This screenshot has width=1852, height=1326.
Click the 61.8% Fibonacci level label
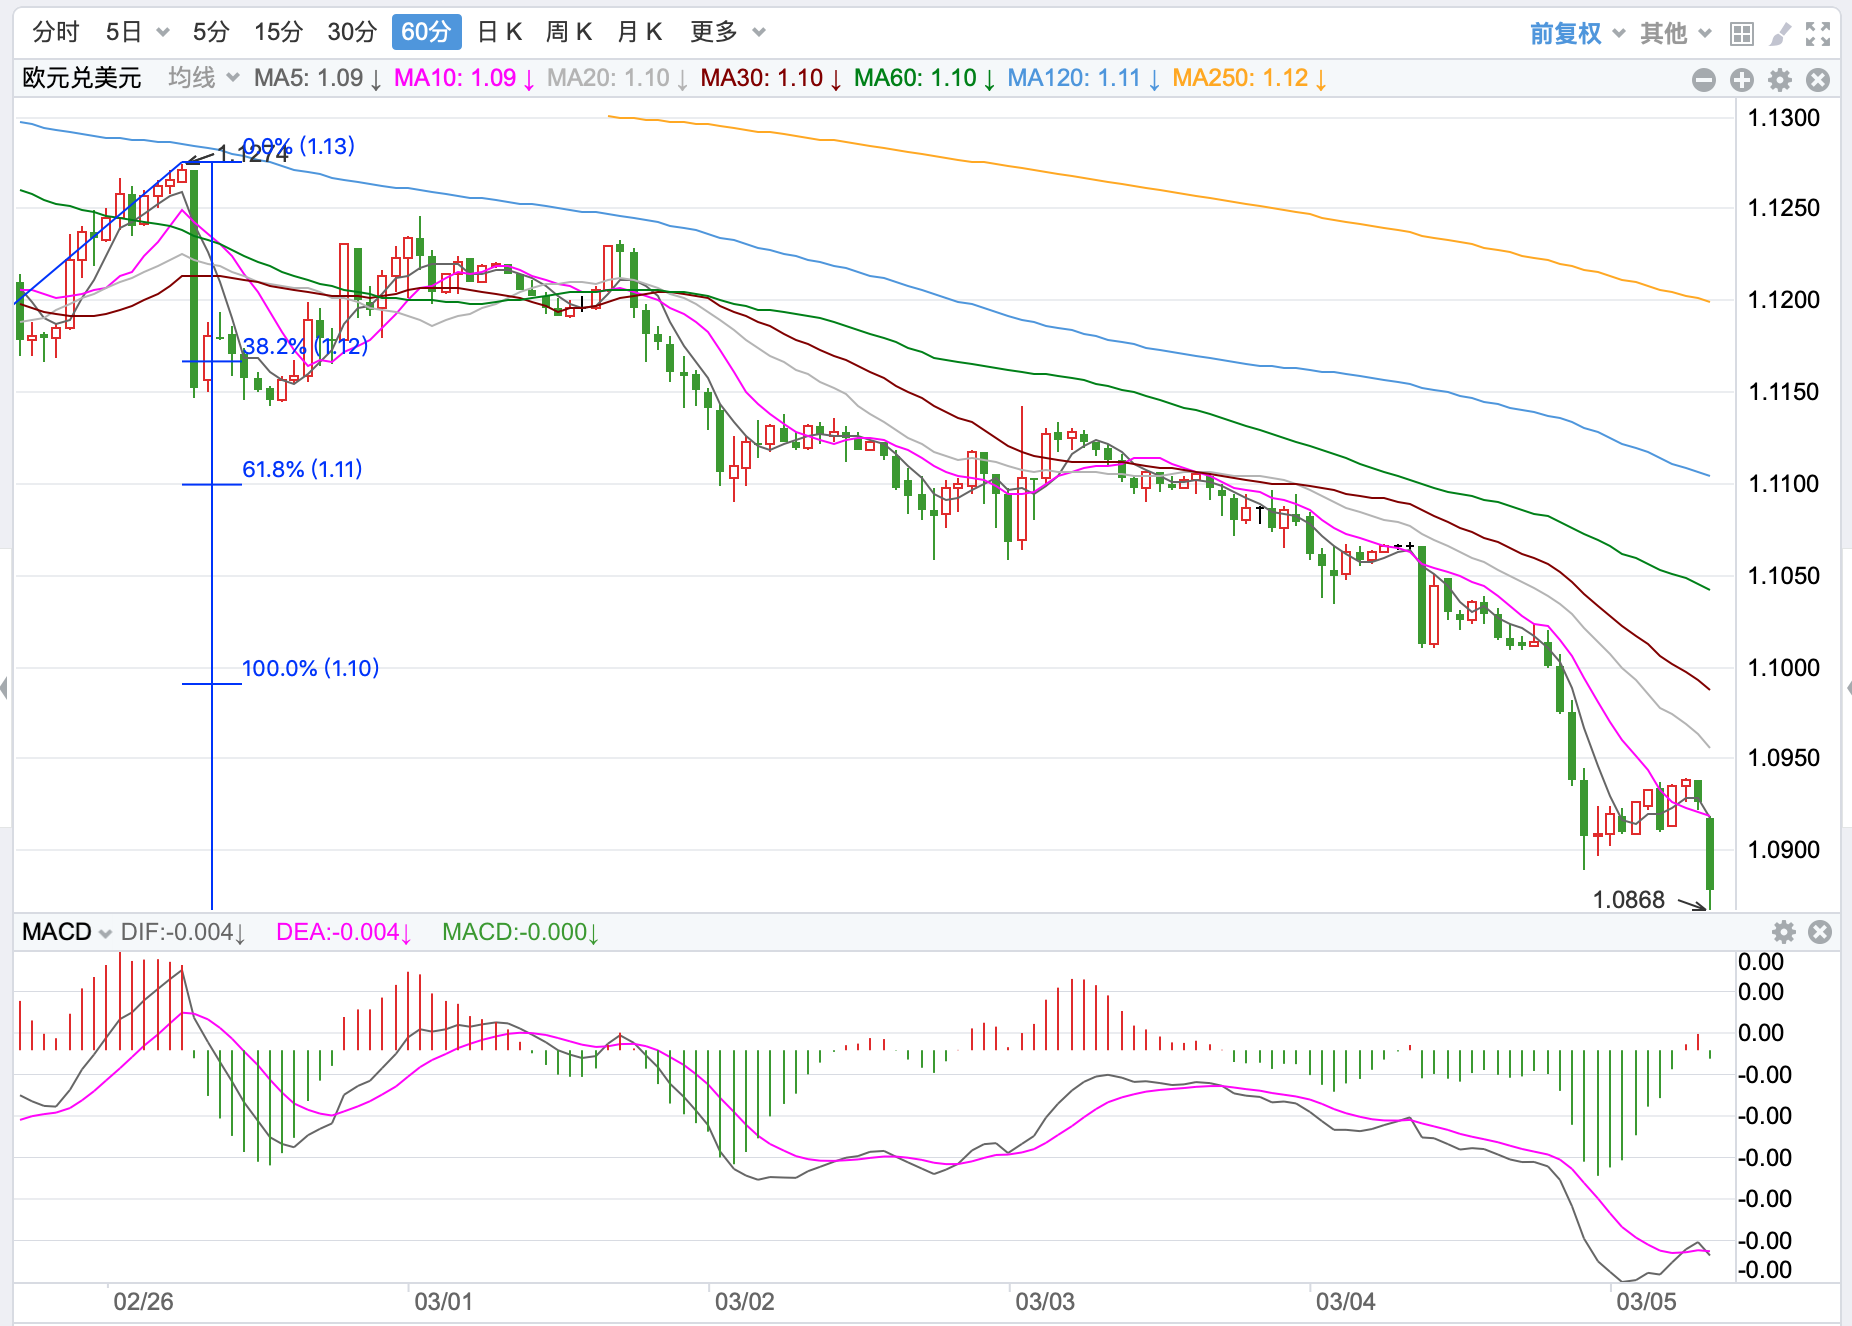pos(302,469)
